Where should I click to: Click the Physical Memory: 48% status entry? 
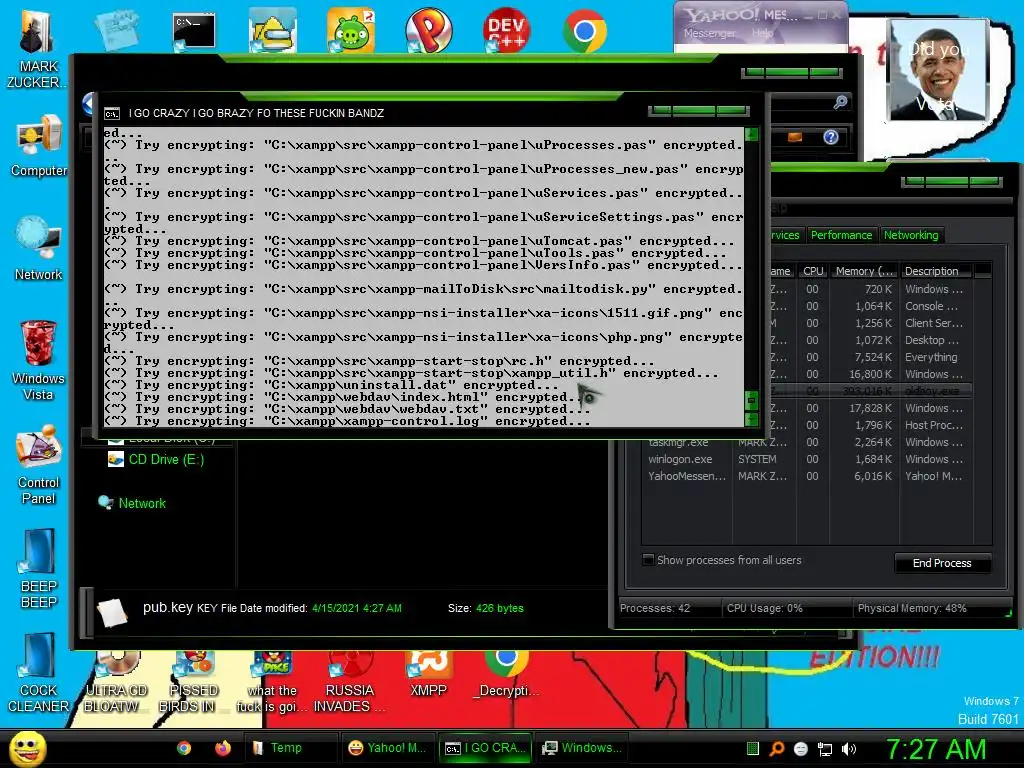(912, 608)
